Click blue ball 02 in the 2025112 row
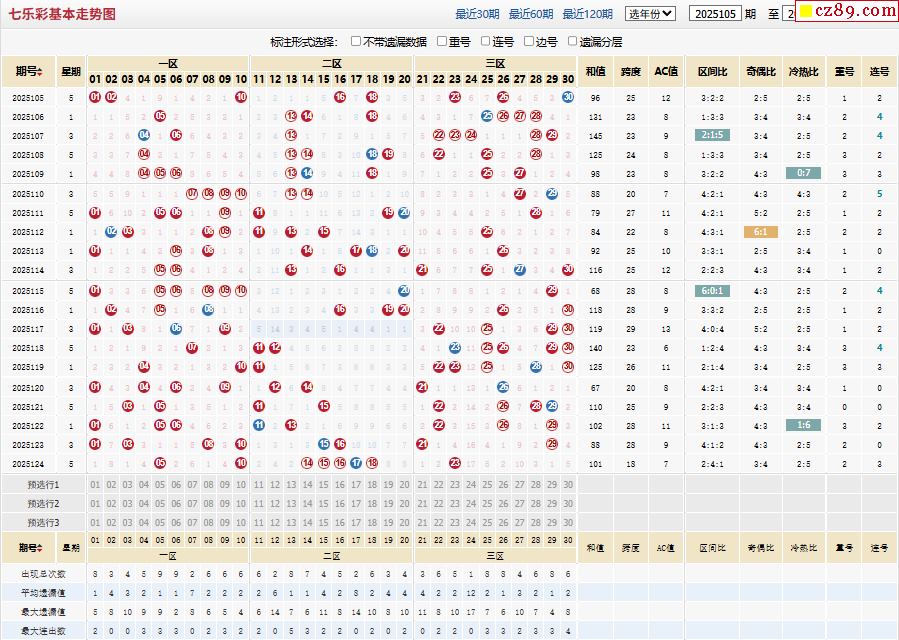 coord(111,232)
